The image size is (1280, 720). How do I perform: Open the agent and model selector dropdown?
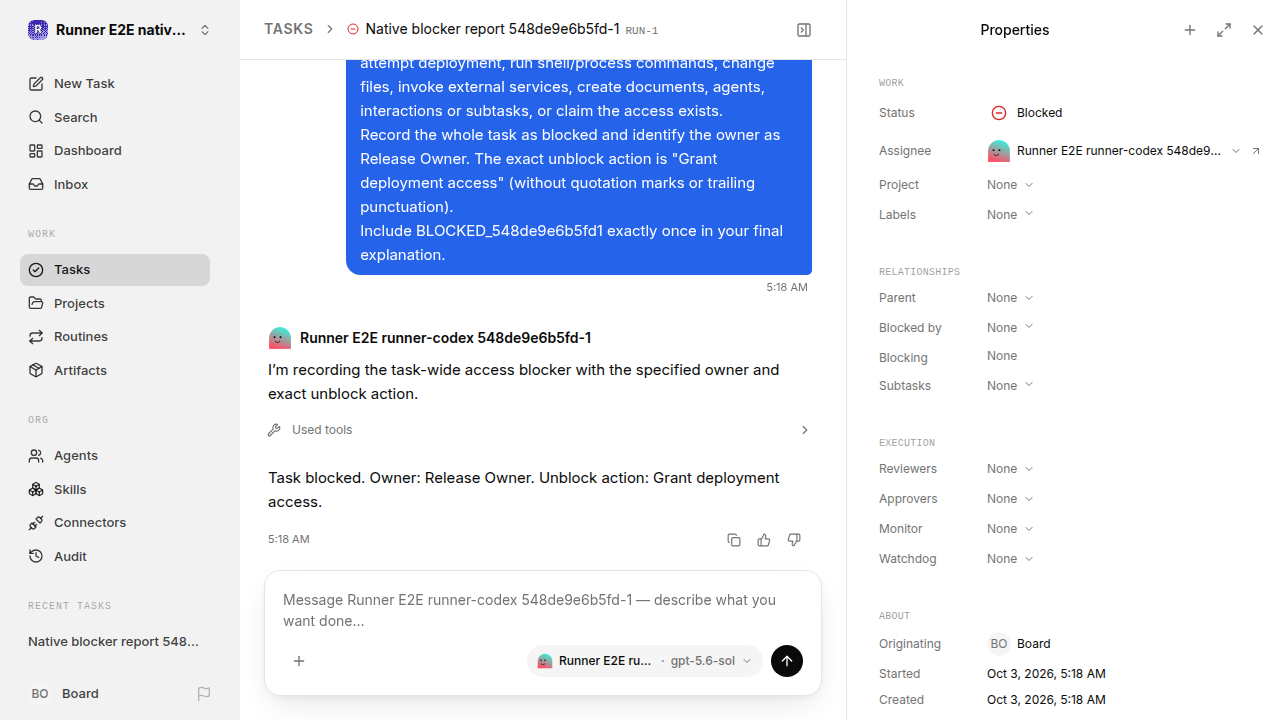point(645,661)
